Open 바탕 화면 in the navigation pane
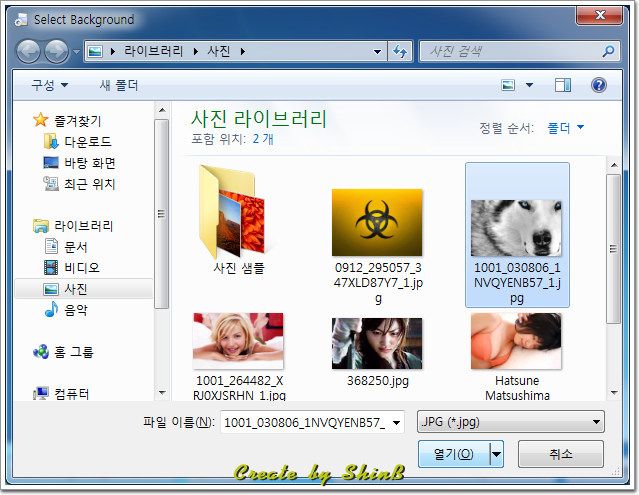Image resolution: width=639 pixels, height=495 pixels. click(x=90, y=163)
